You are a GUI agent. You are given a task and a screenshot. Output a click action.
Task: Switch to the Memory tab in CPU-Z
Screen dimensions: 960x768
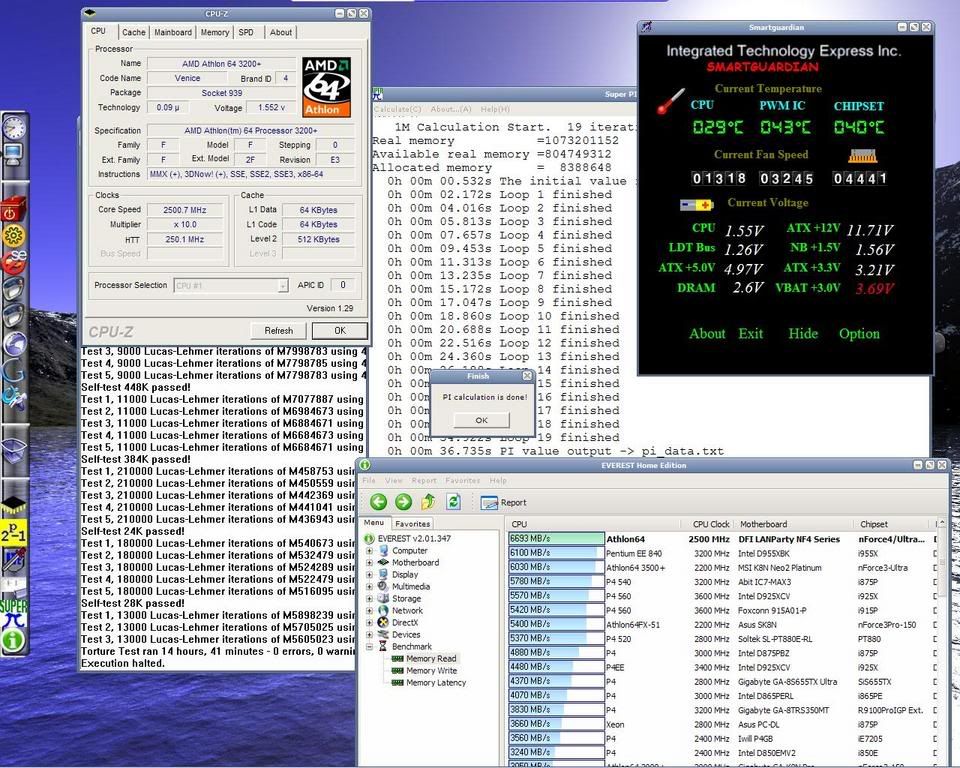tap(215, 32)
